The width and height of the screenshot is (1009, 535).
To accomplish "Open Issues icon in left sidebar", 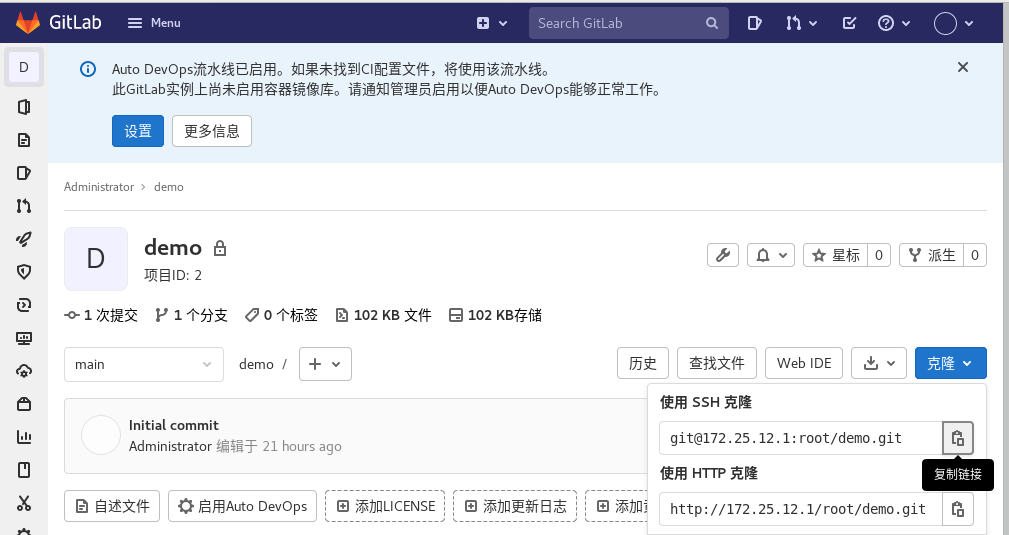I will pos(24,173).
